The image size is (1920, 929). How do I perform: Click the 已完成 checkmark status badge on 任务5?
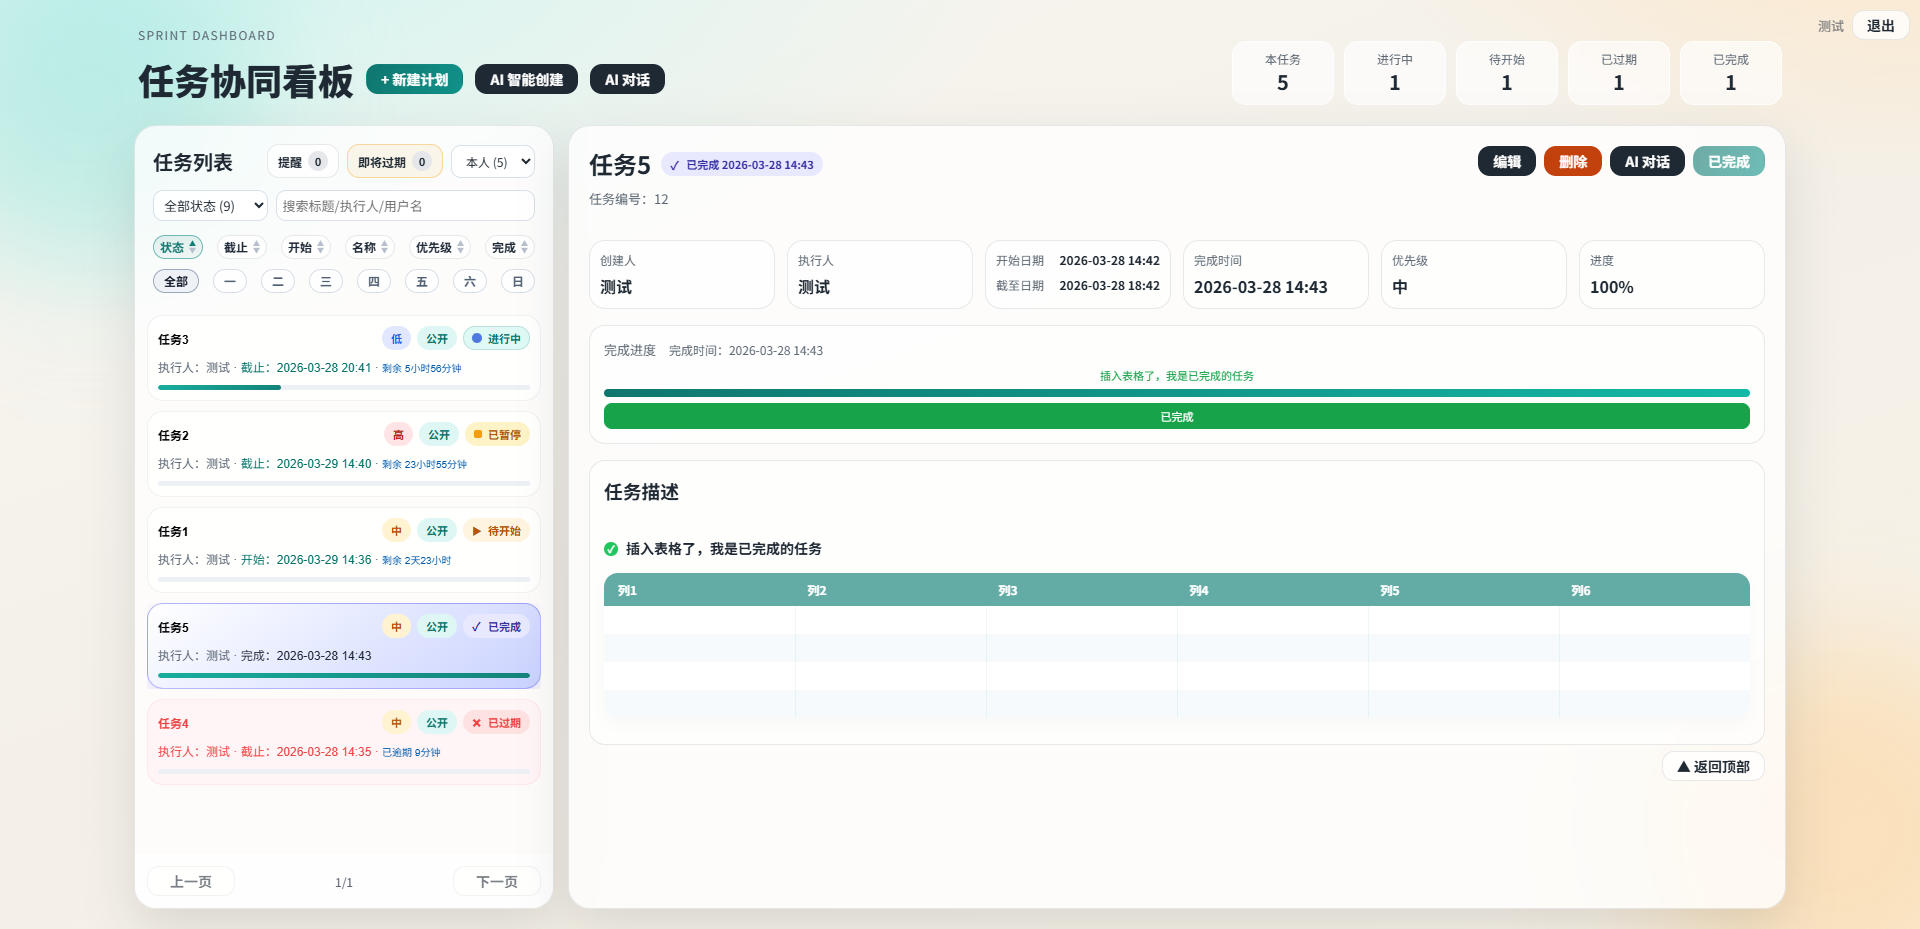(496, 627)
